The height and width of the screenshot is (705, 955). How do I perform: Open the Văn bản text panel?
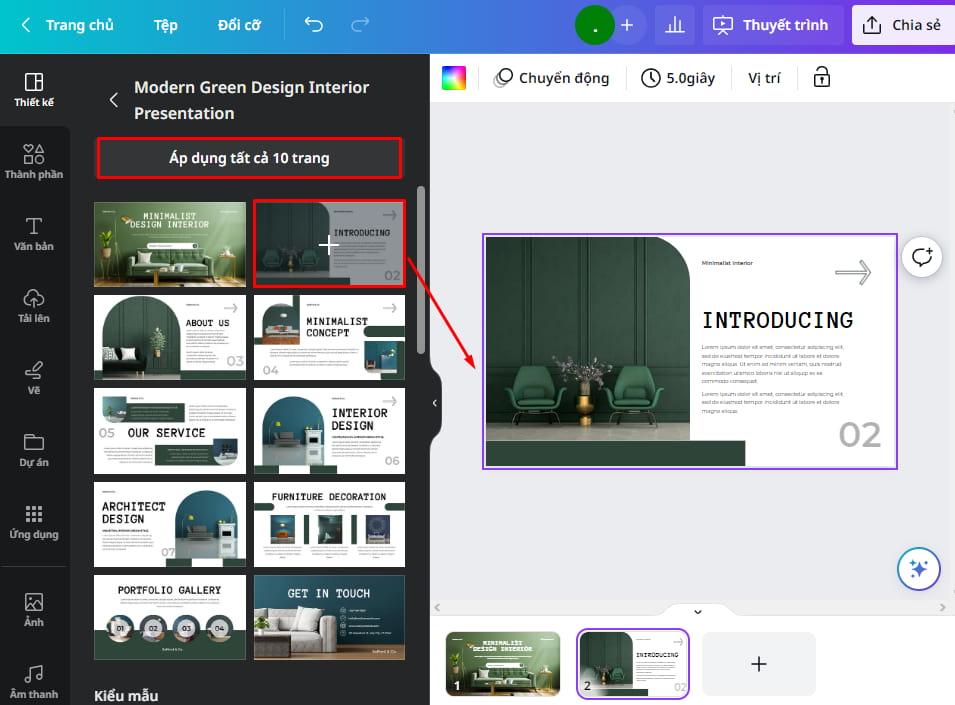[x=34, y=232]
